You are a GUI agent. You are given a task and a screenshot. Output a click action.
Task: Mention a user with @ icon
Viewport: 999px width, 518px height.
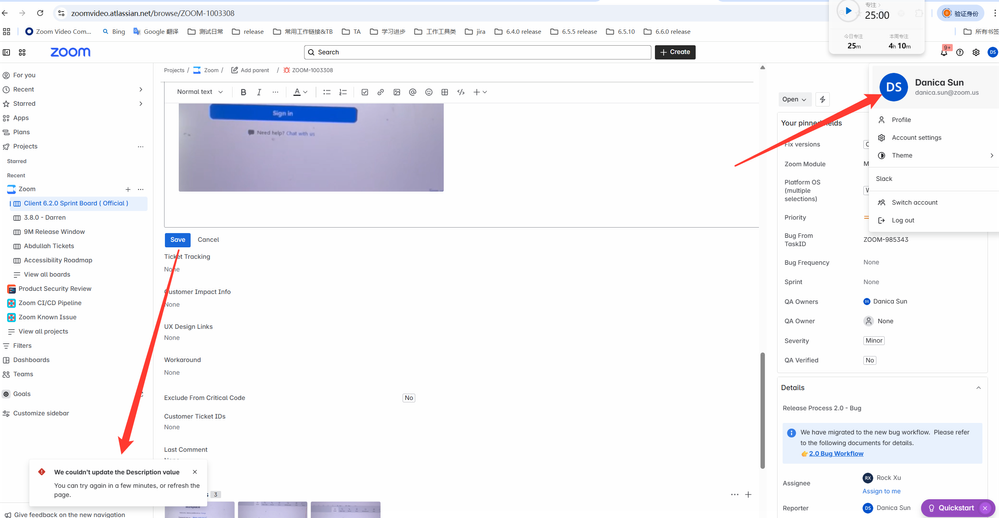(x=412, y=92)
